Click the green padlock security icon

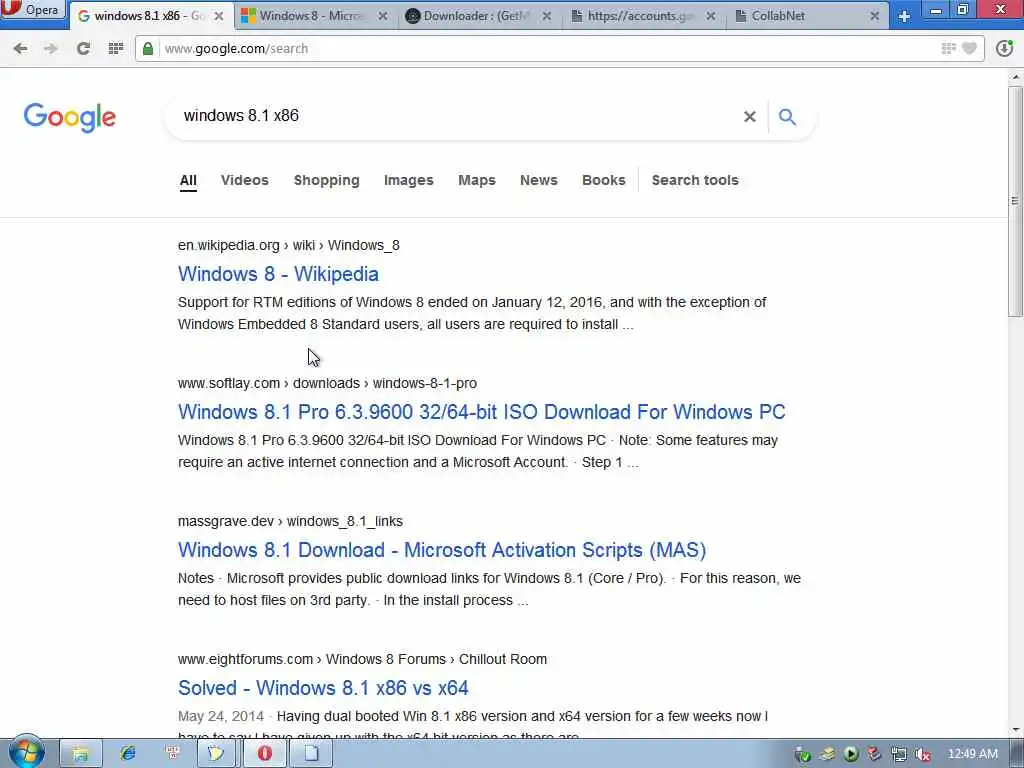pyautogui.click(x=148, y=48)
